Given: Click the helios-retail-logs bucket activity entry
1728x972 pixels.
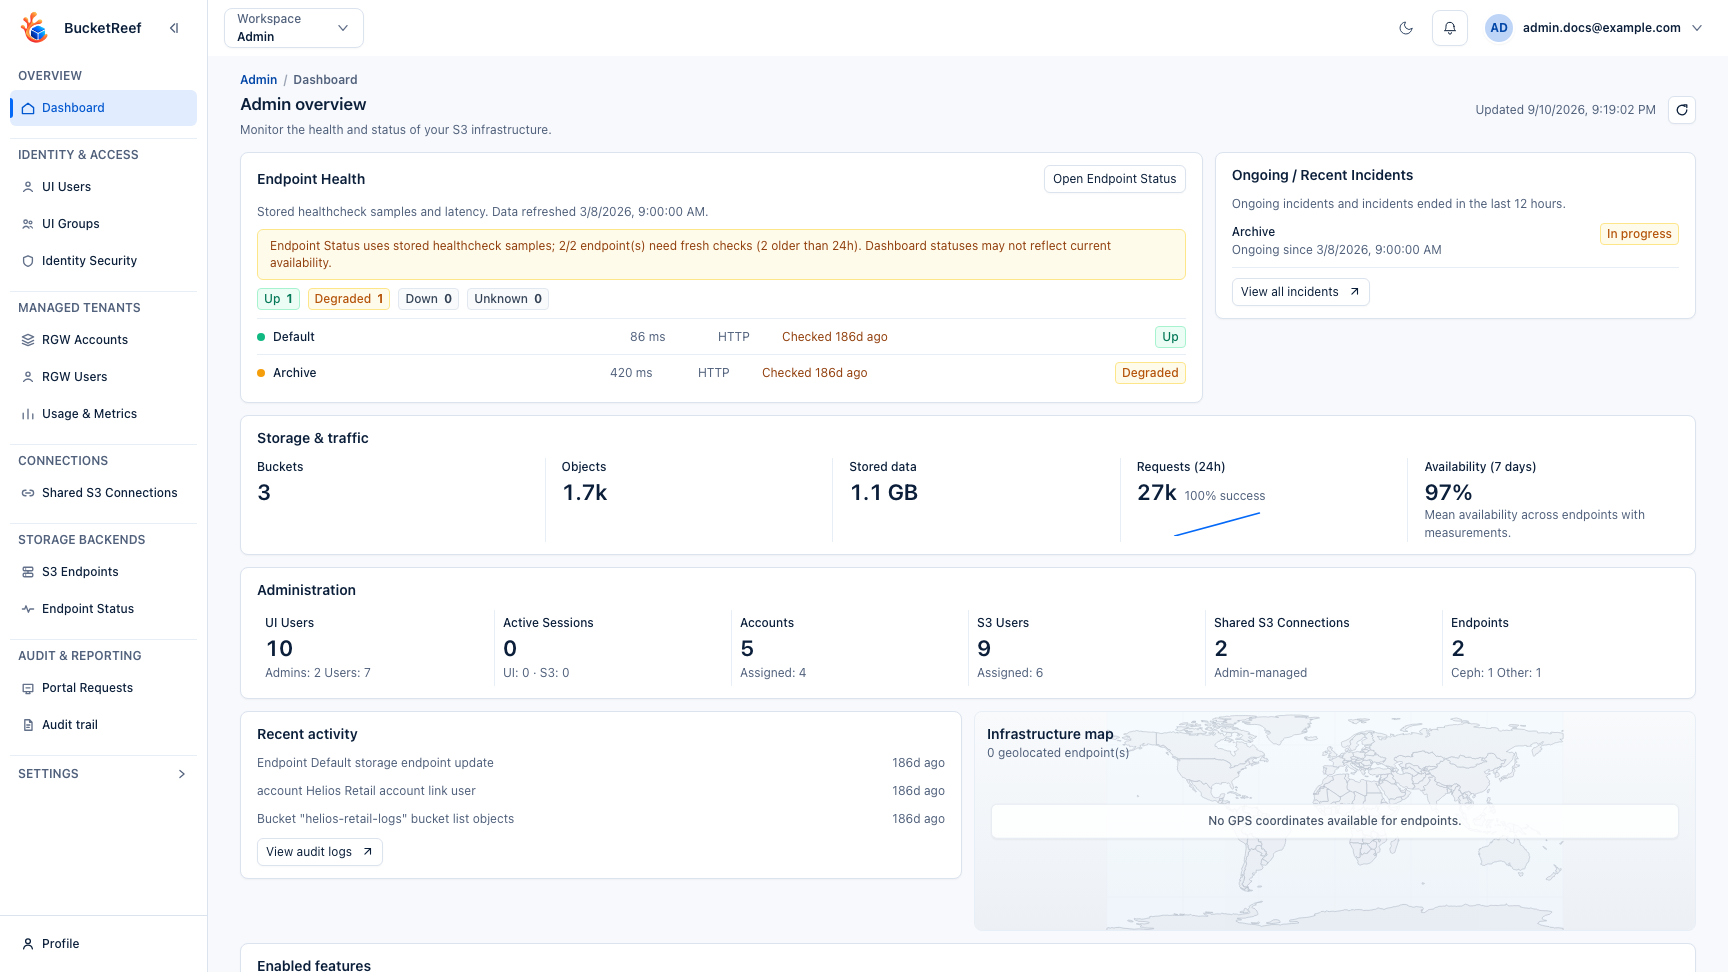Looking at the screenshot, I should pyautogui.click(x=601, y=819).
